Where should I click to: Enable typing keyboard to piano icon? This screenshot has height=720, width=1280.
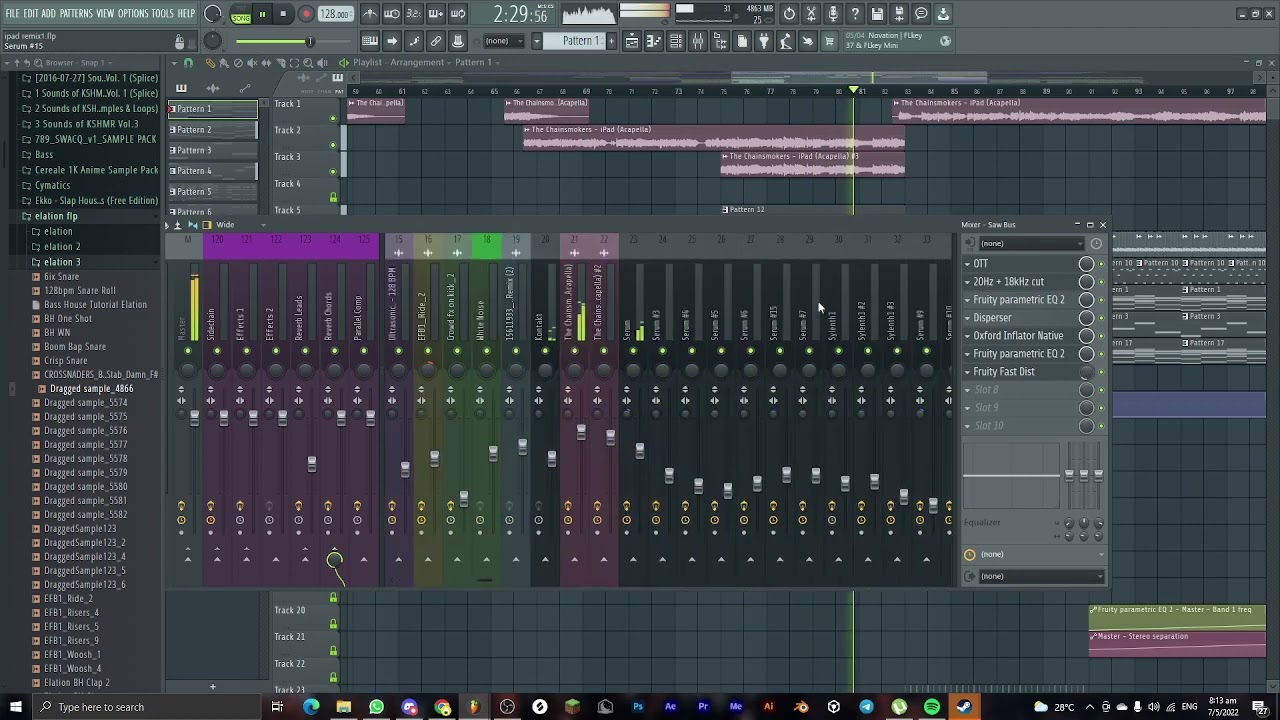(370, 41)
